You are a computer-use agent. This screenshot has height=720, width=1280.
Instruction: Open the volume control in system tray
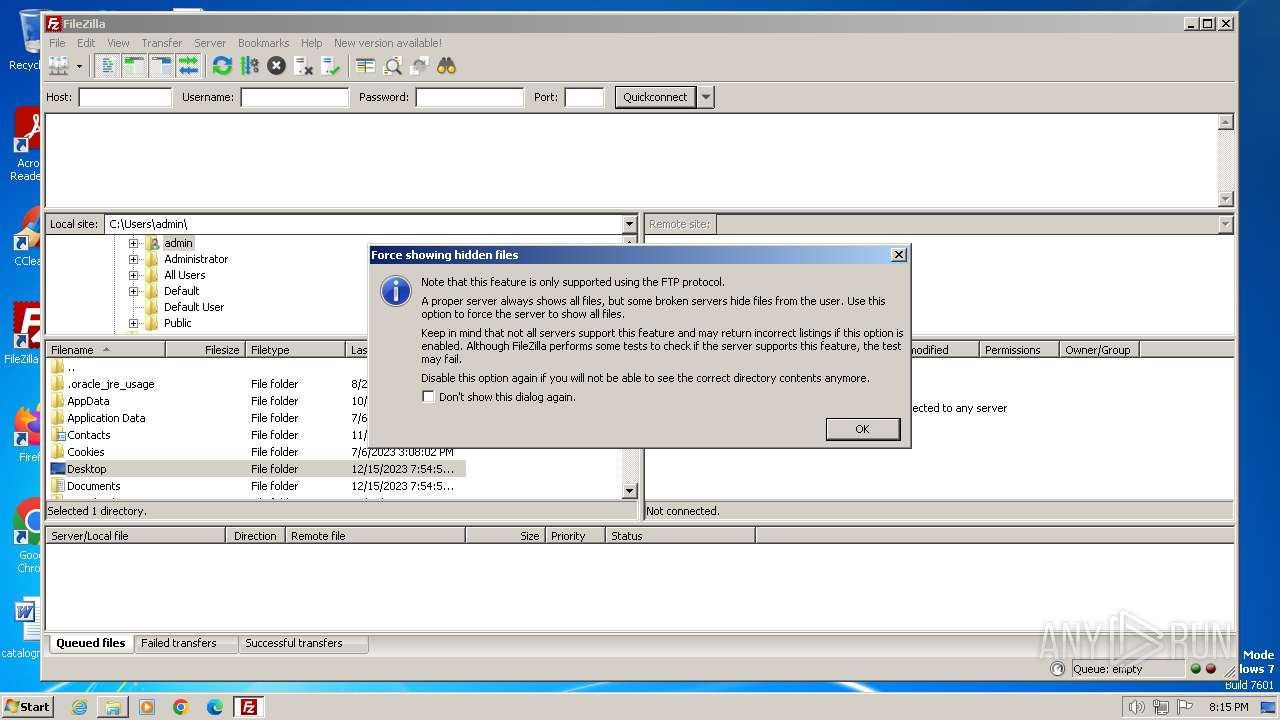point(1136,707)
